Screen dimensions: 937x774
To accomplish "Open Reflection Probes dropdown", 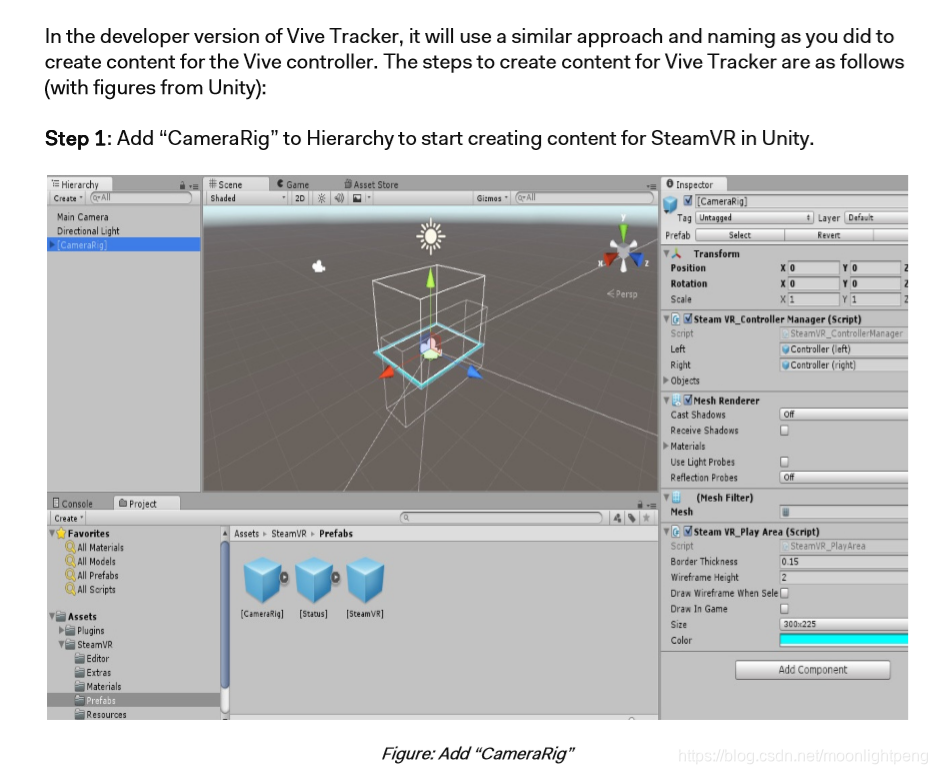I will click(844, 477).
